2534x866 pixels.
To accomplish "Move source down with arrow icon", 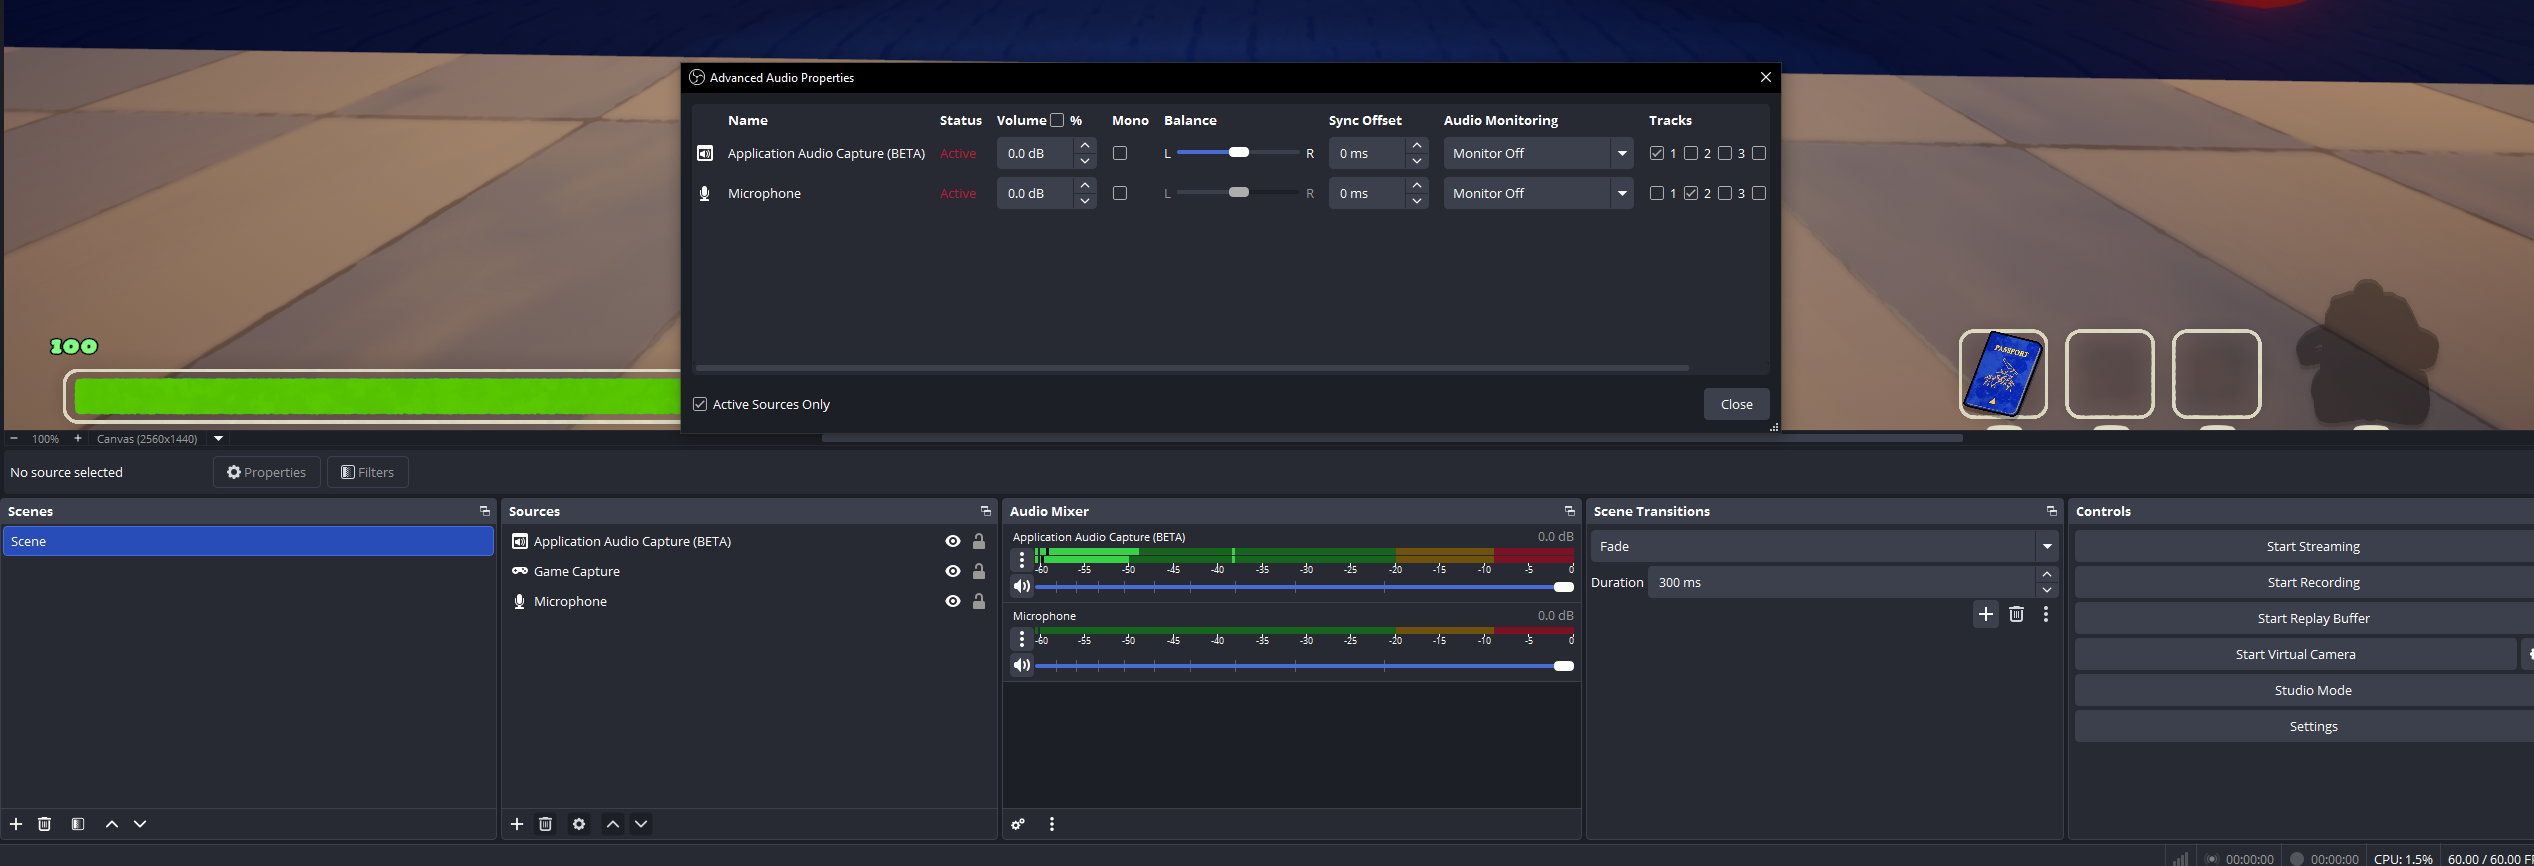I will pyautogui.click(x=641, y=824).
